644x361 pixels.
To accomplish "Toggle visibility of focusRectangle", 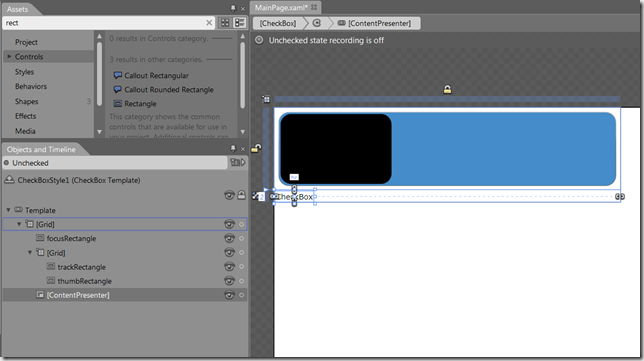I will pyautogui.click(x=229, y=238).
